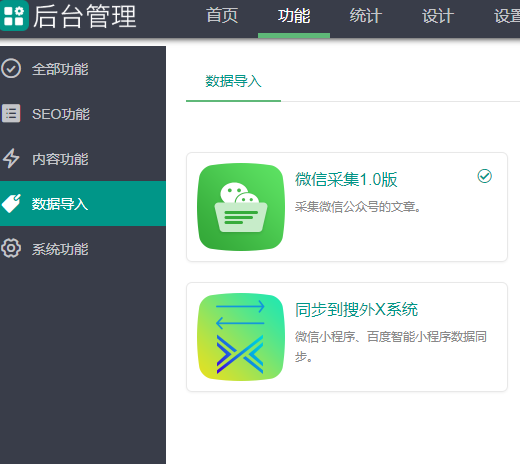Click the 数据导入 tag icon
520x464 pixels.
(x=11, y=203)
